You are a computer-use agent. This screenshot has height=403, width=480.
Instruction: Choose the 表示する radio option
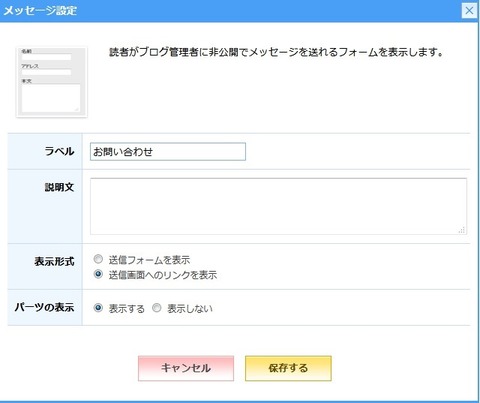[x=98, y=308]
